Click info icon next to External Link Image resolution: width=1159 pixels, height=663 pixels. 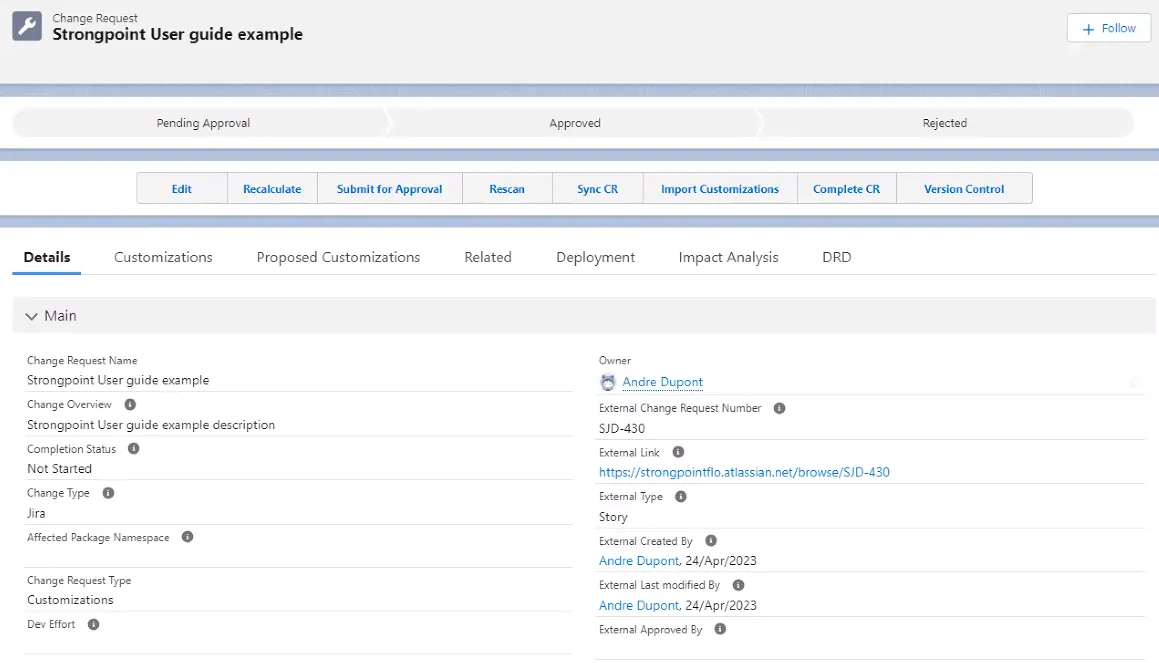(678, 452)
